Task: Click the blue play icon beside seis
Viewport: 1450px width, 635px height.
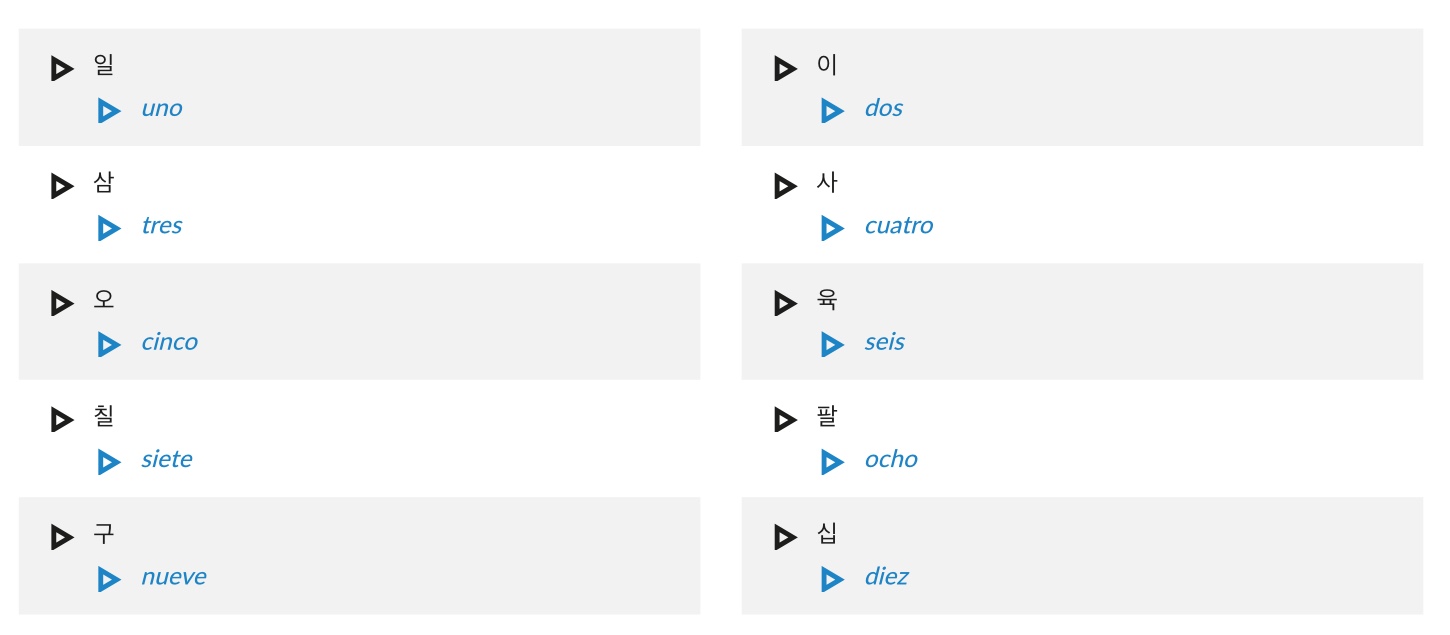Action: click(832, 345)
